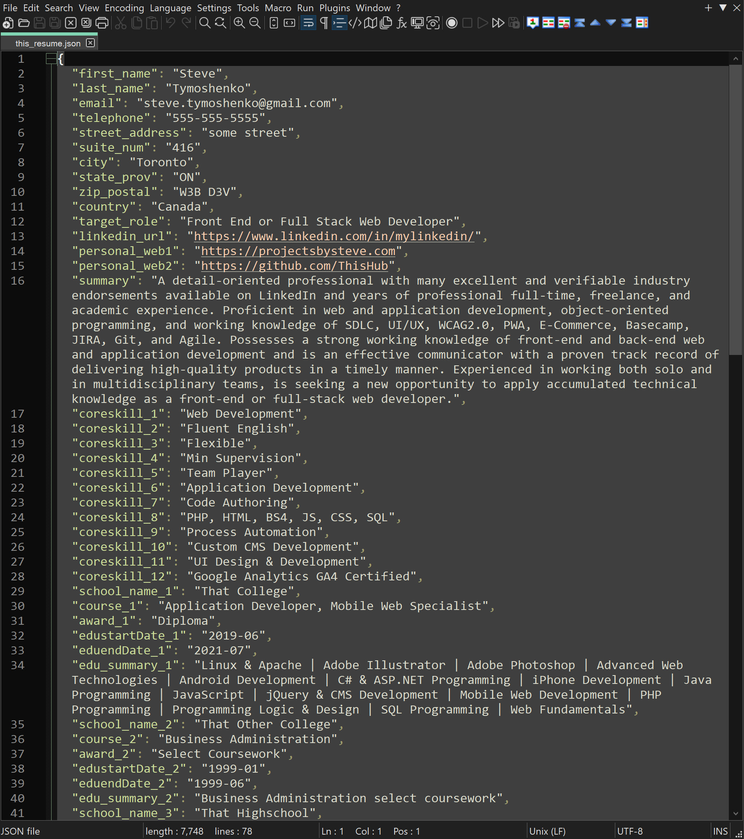Image resolution: width=744 pixels, height=839 pixels.
Task: Create a new file via toolbar icon
Action: (x=8, y=23)
